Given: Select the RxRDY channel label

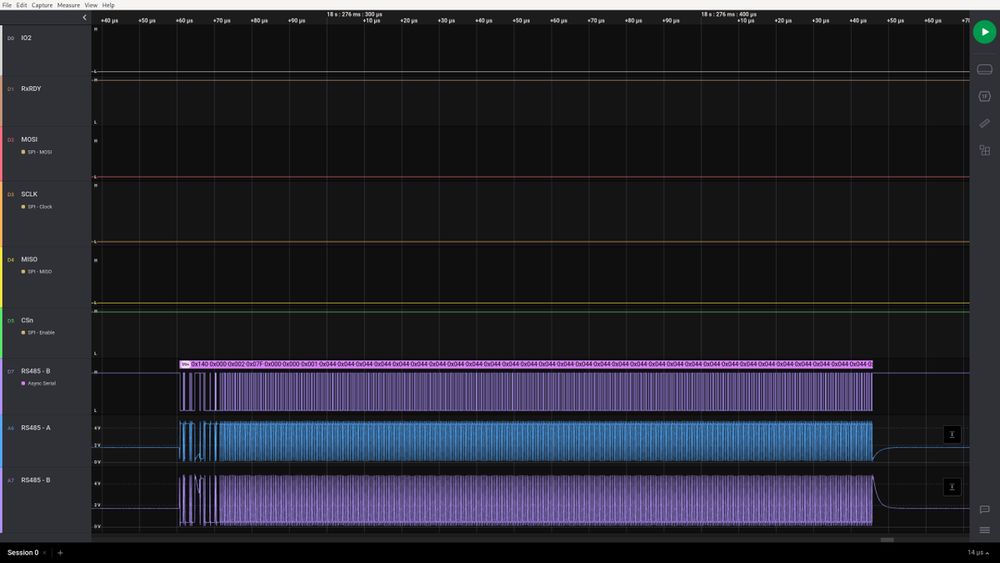Looking at the screenshot, I should 31,89.
